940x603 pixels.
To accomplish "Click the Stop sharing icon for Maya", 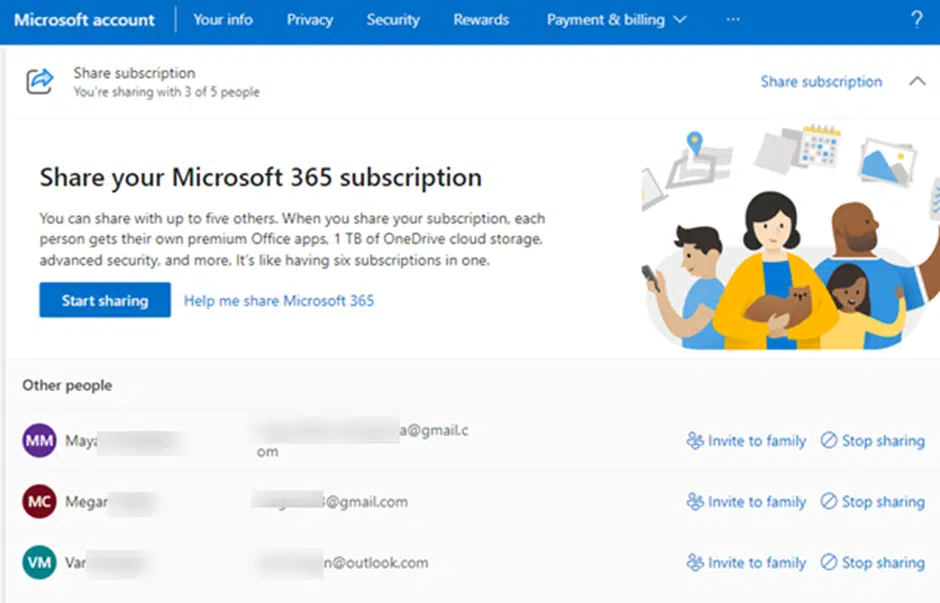I will [x=828, y=441].
